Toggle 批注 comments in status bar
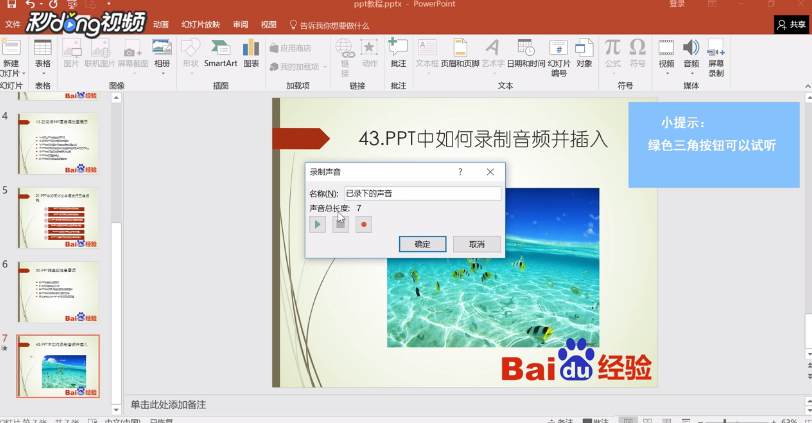 point(595,420)
